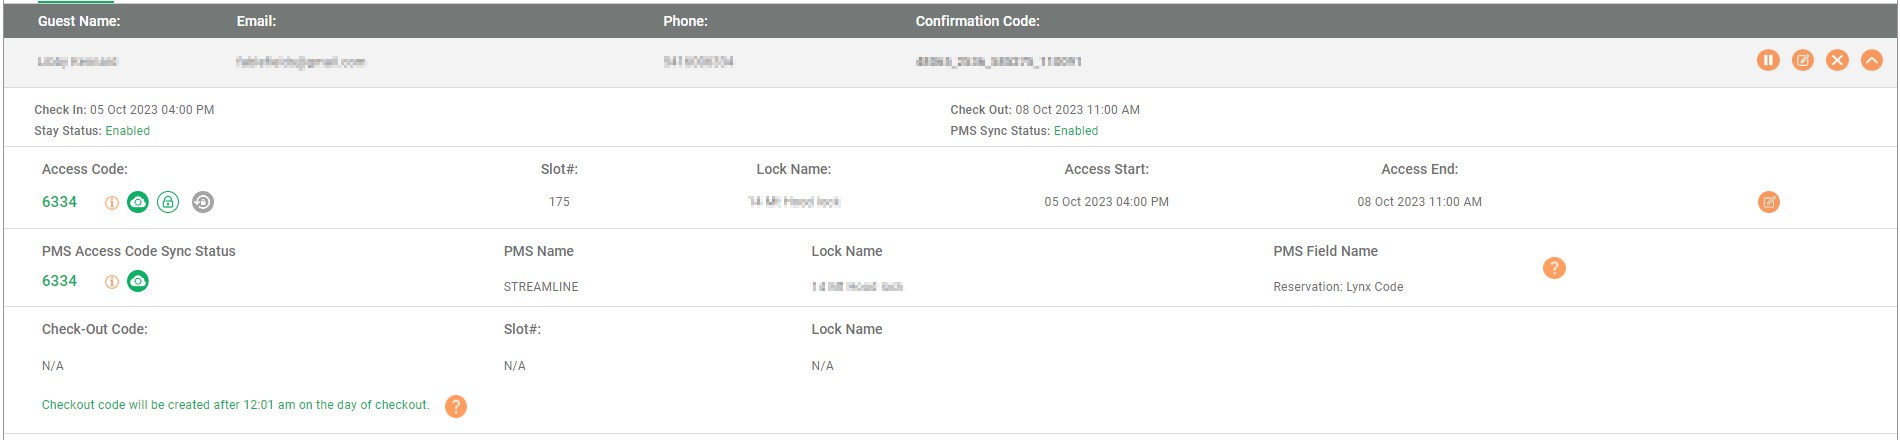
Task: Click the Stay Status Enabled value
Action: pyautogui.click(x=128, y=131)
